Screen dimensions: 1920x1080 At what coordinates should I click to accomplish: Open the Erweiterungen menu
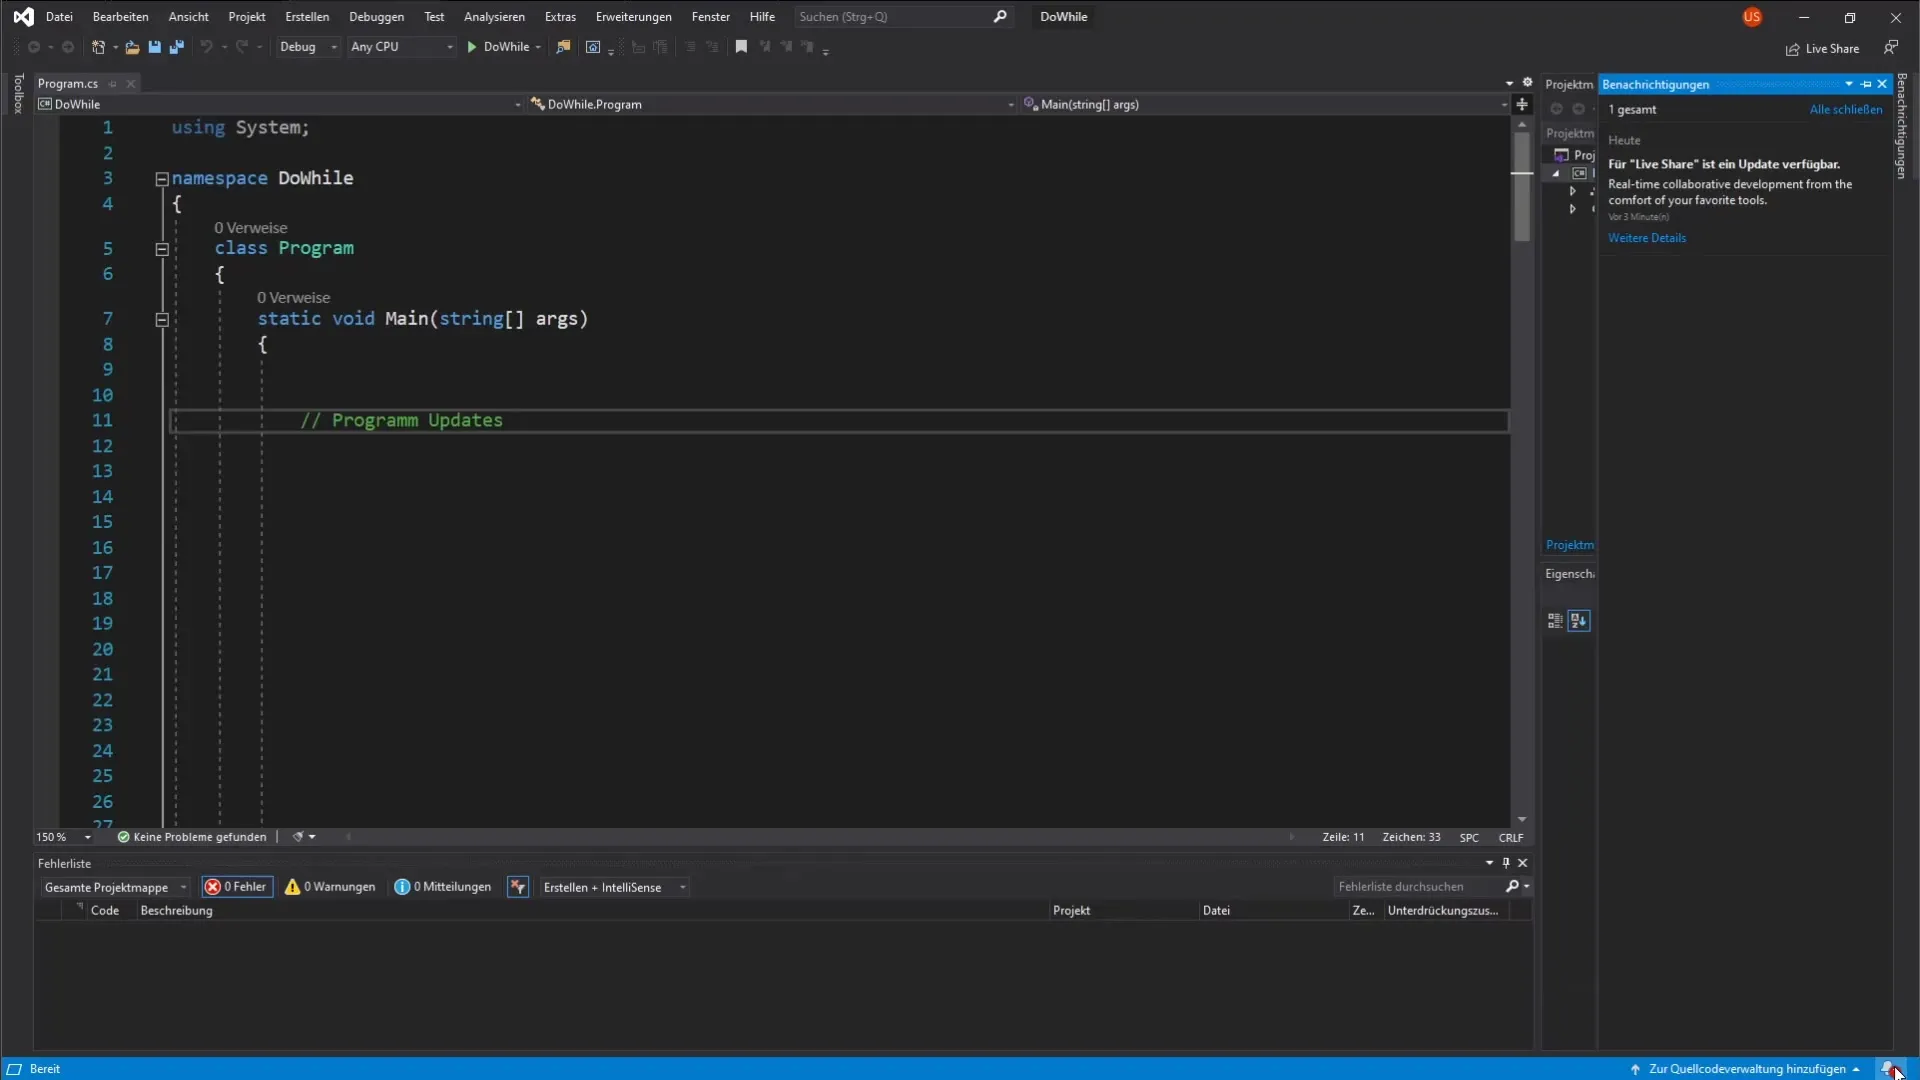pos(633,17)
